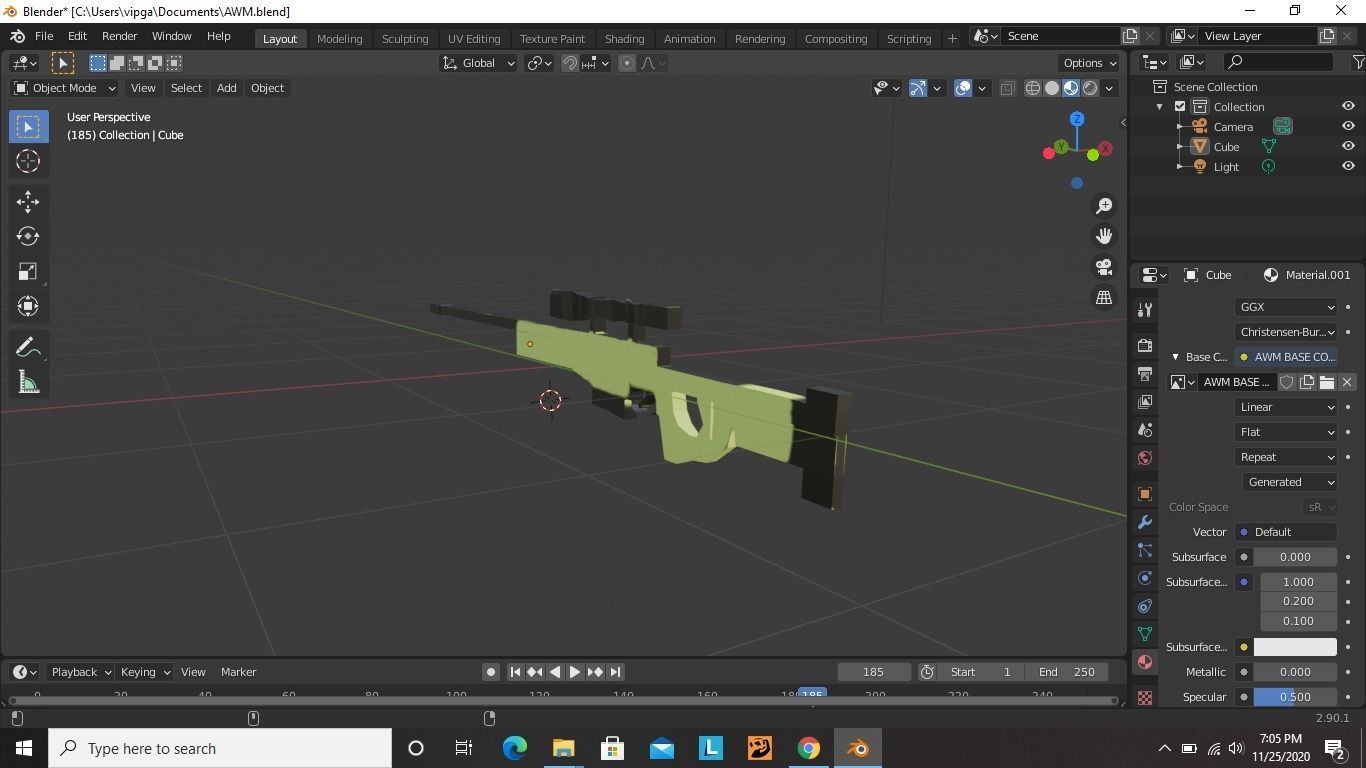Choose the Select Box tool

pyautogui.click(x=28, y=126)
